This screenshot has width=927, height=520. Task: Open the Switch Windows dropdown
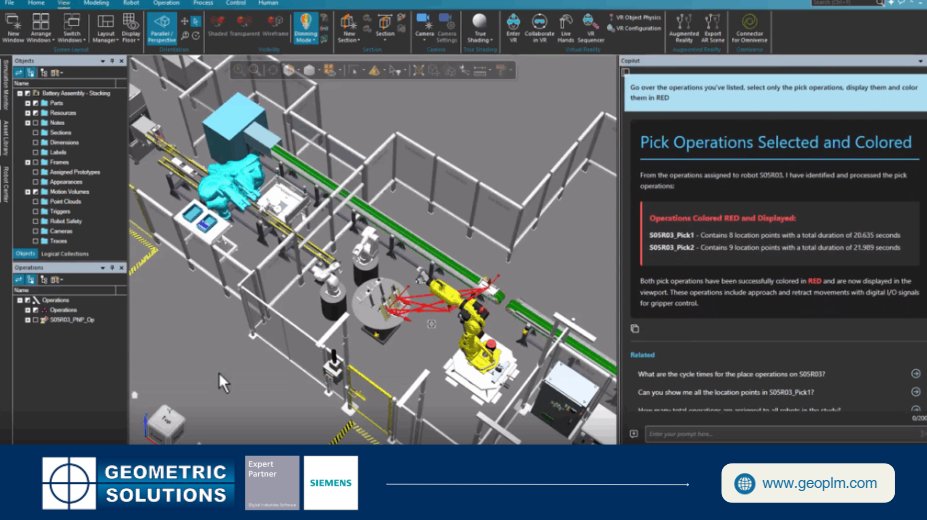click(x=72, y=28)
